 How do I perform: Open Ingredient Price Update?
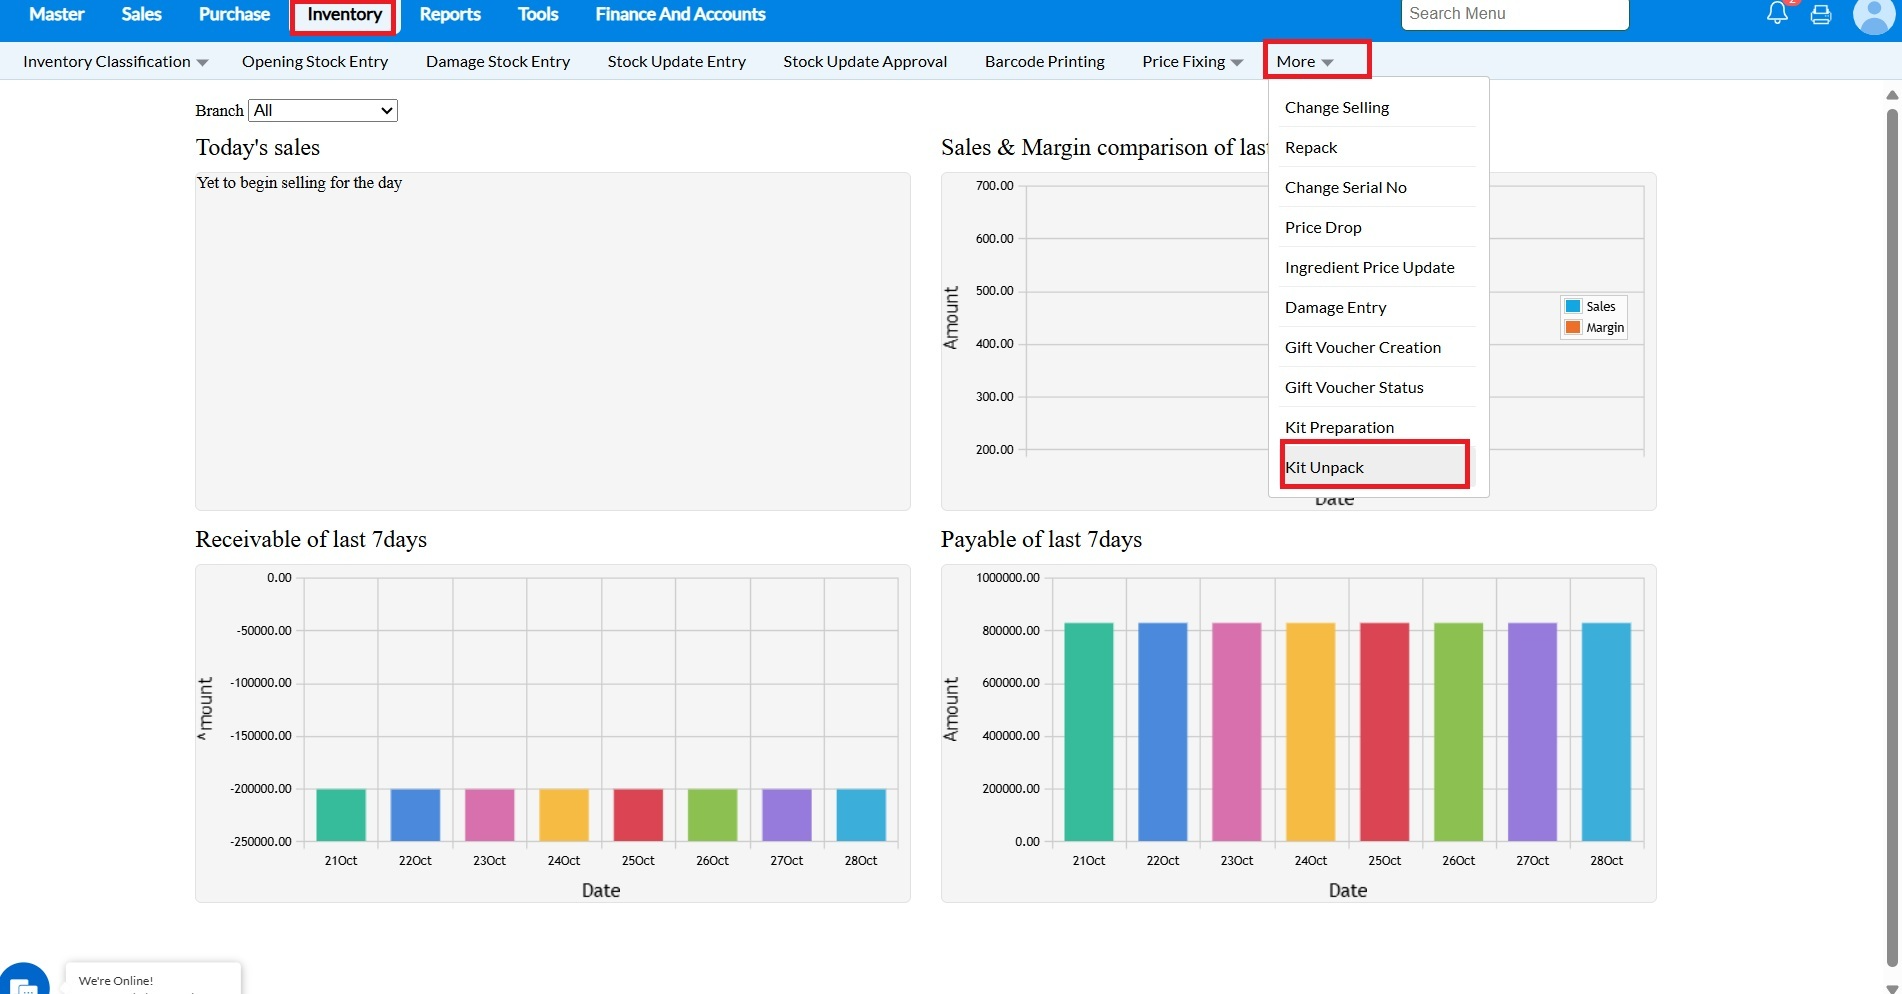point(1369,267)
